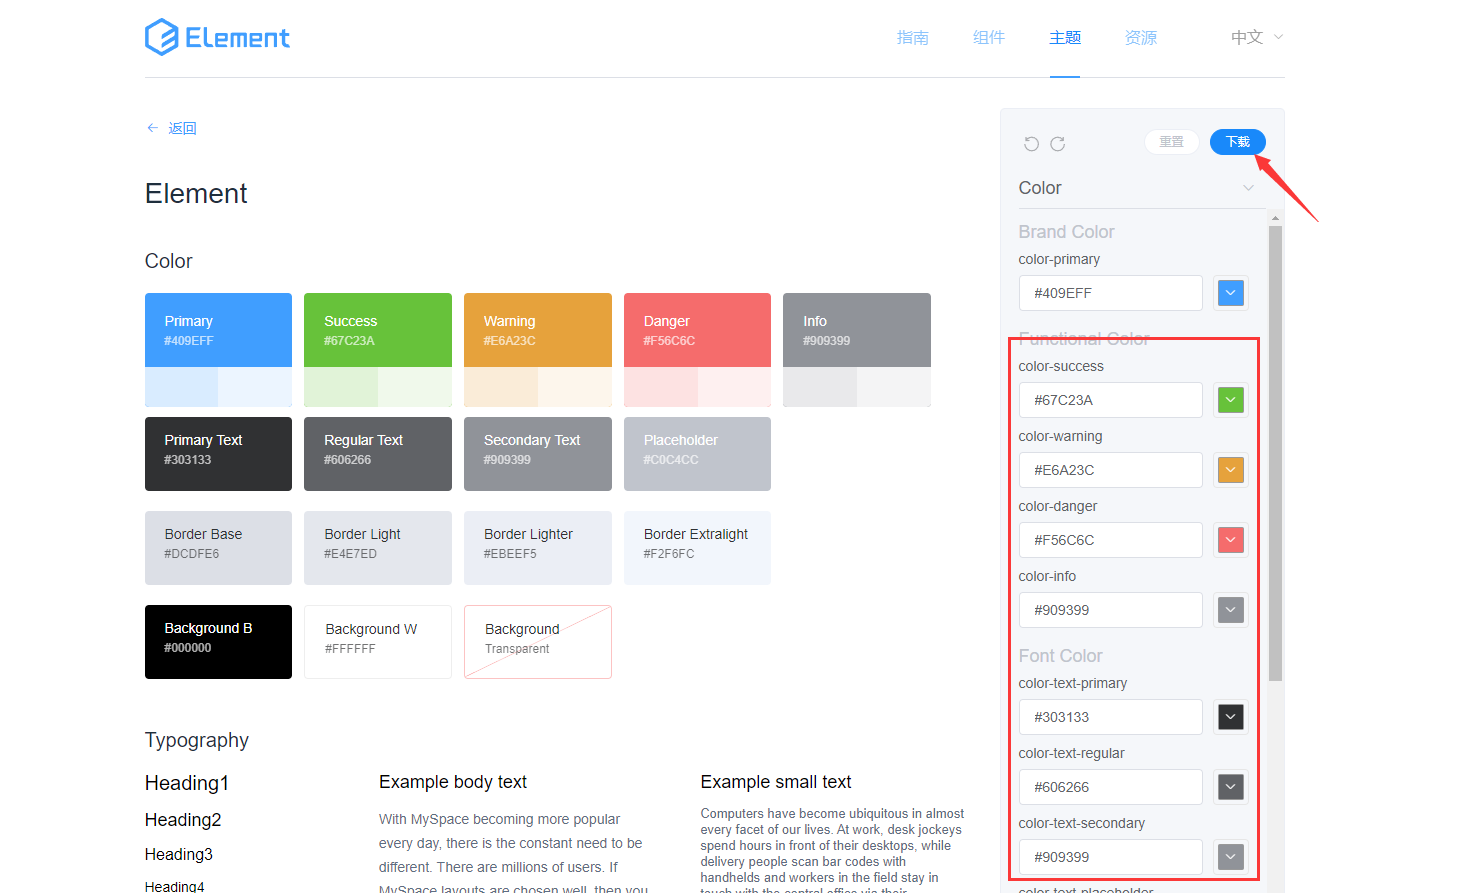Viewport: 1461px width, 893px height.
Task: Go to the 组件 nav tab
Action: (x=988, y=38)
